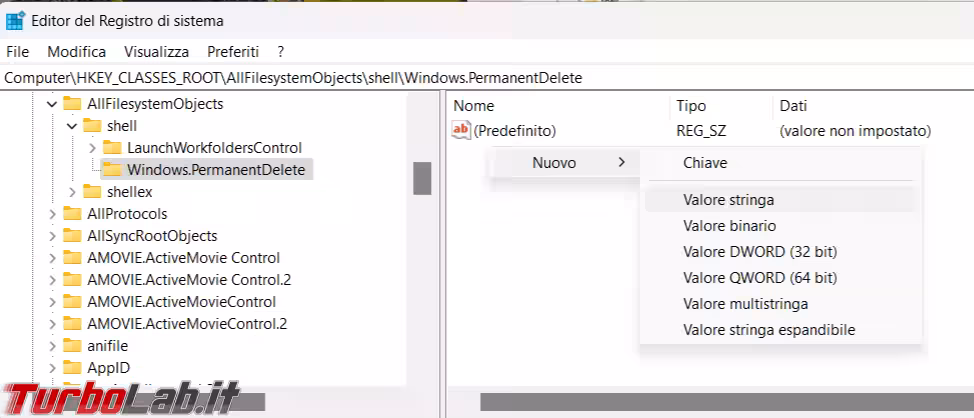The width and height of the screenshot is (974, 418).
Task: Click the shellex folder icon
Action: click(x=92, y=192)
